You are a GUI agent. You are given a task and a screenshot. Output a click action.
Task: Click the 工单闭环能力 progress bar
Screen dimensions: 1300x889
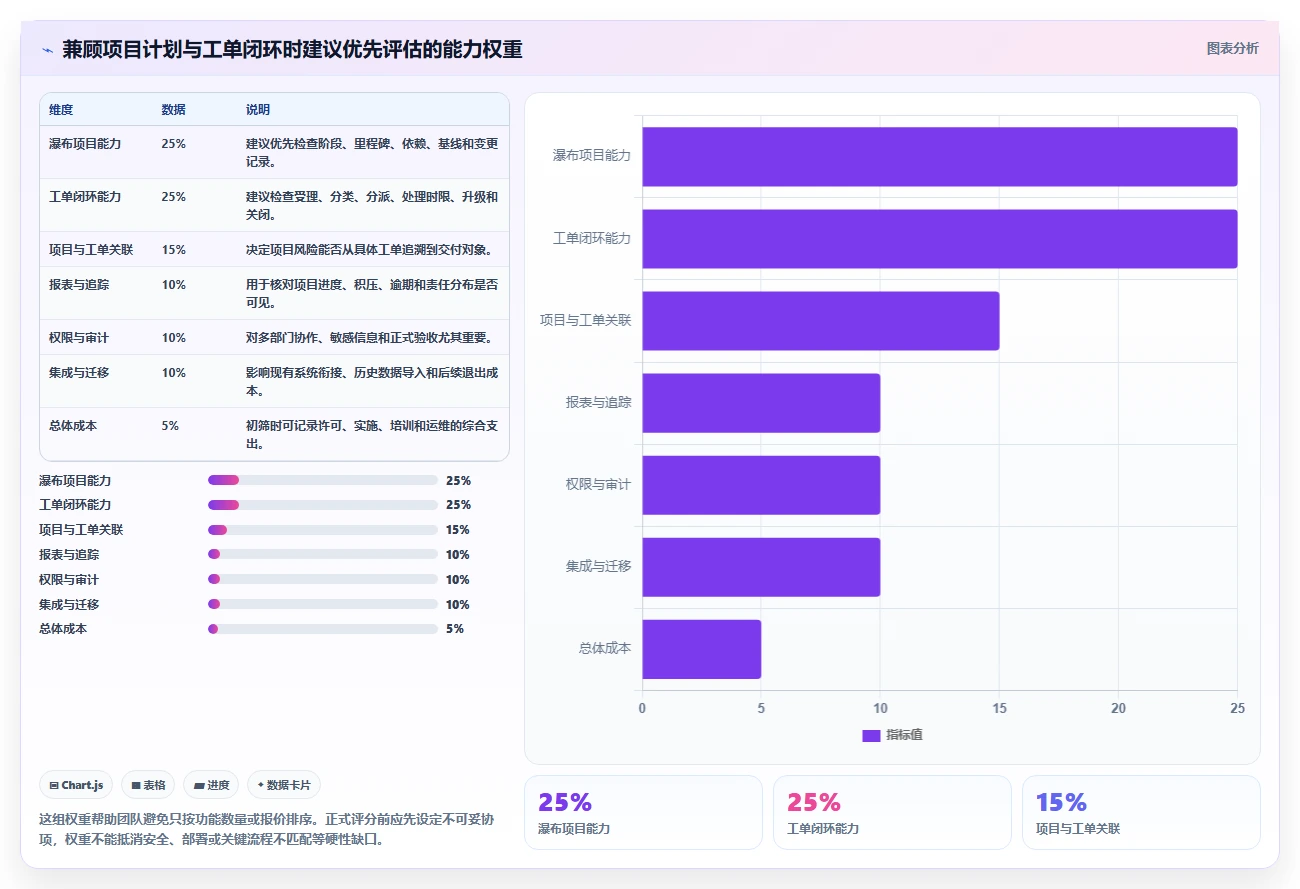[x=322, y=505]
